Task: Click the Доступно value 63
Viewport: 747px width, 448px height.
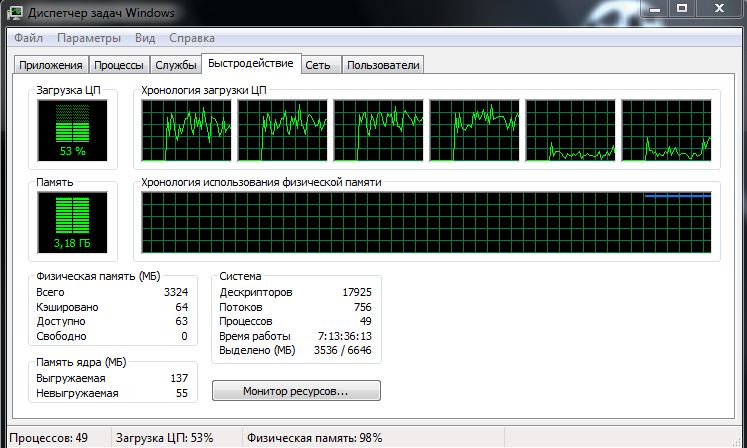Action: pos(182,321)
